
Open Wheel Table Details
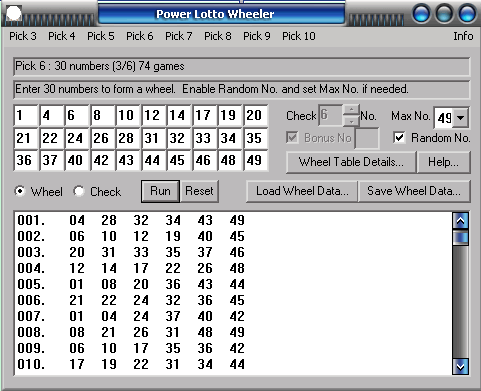coord(351,162)
